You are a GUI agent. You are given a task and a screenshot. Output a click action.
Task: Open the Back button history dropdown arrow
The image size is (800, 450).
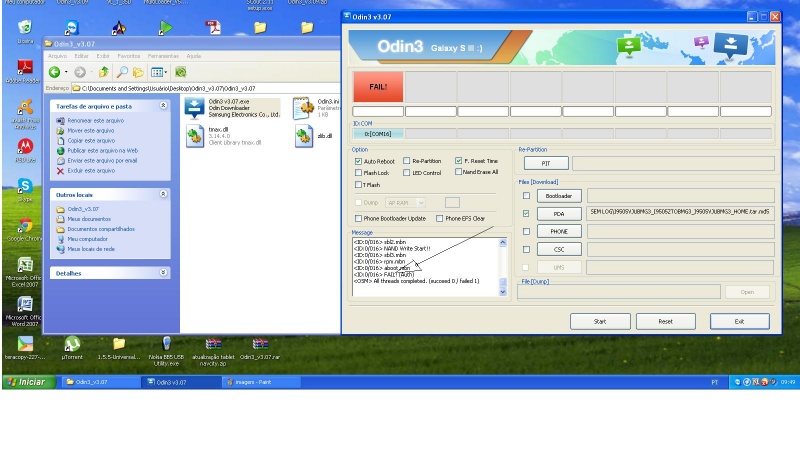point(66,72)
